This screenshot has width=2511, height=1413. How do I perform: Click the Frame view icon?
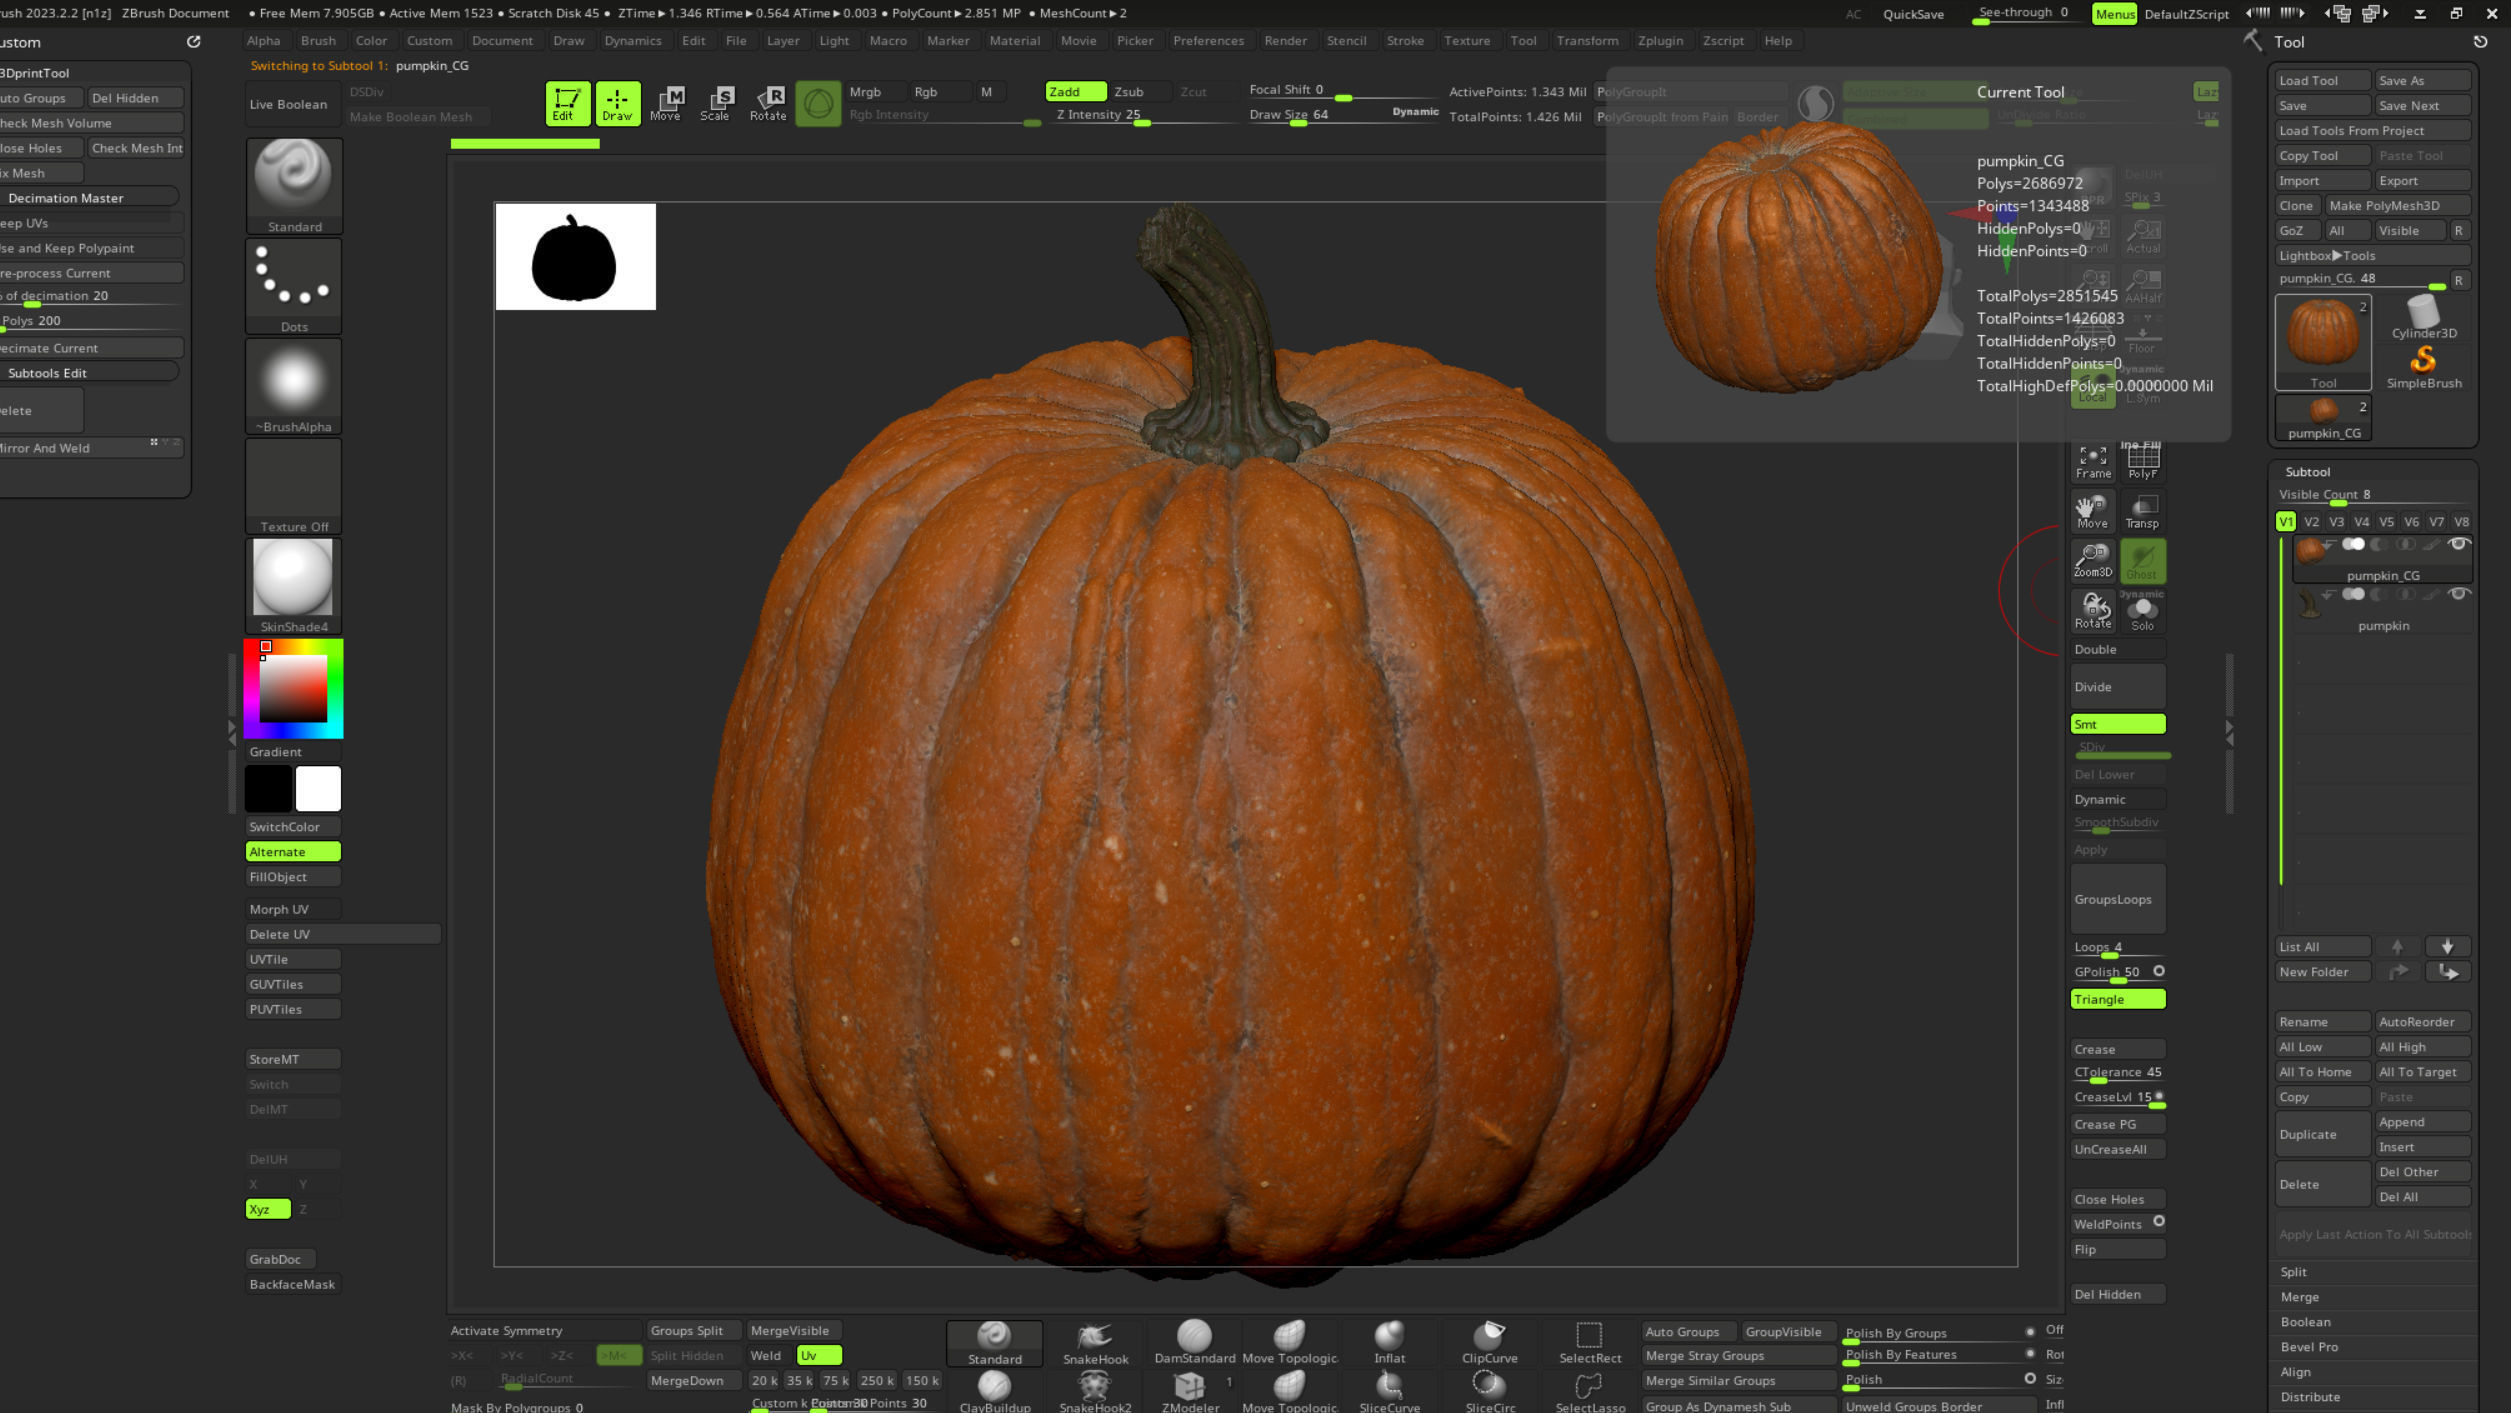point(2092,461)
